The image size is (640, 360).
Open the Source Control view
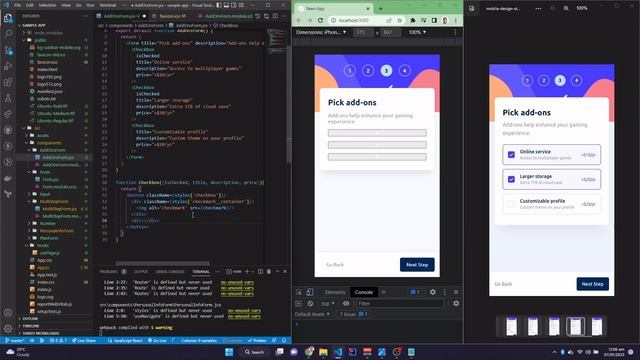pos(8,50)
